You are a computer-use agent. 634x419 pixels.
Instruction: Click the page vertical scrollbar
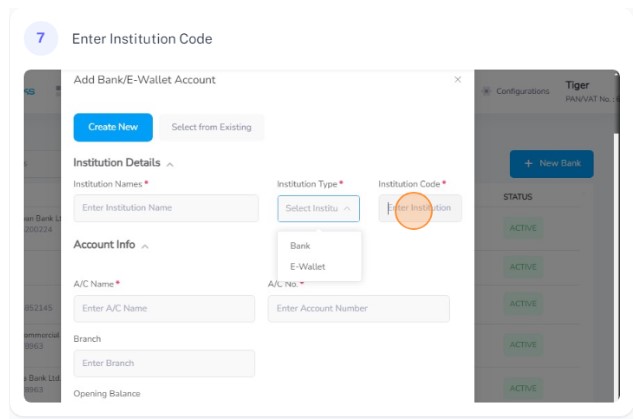point(617,104)
